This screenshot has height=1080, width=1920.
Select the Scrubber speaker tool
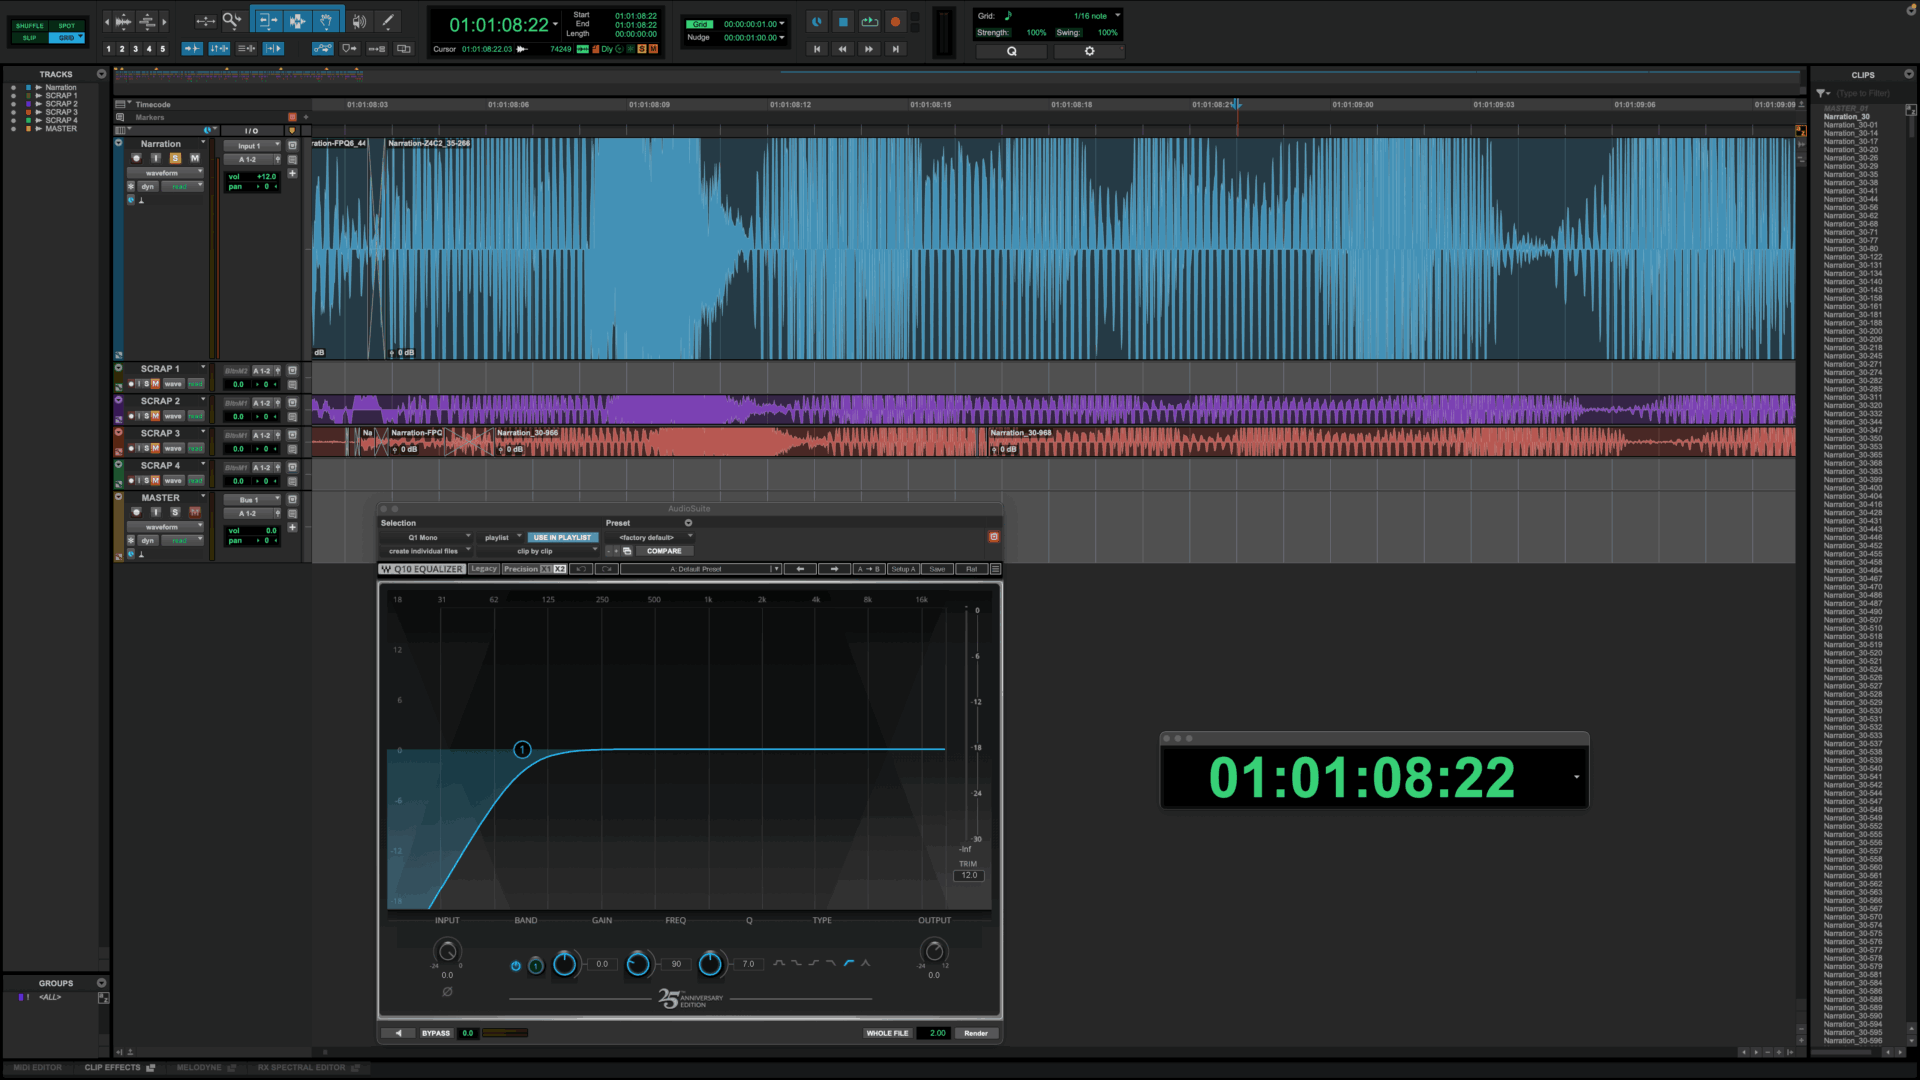click(x=359, y=21)
